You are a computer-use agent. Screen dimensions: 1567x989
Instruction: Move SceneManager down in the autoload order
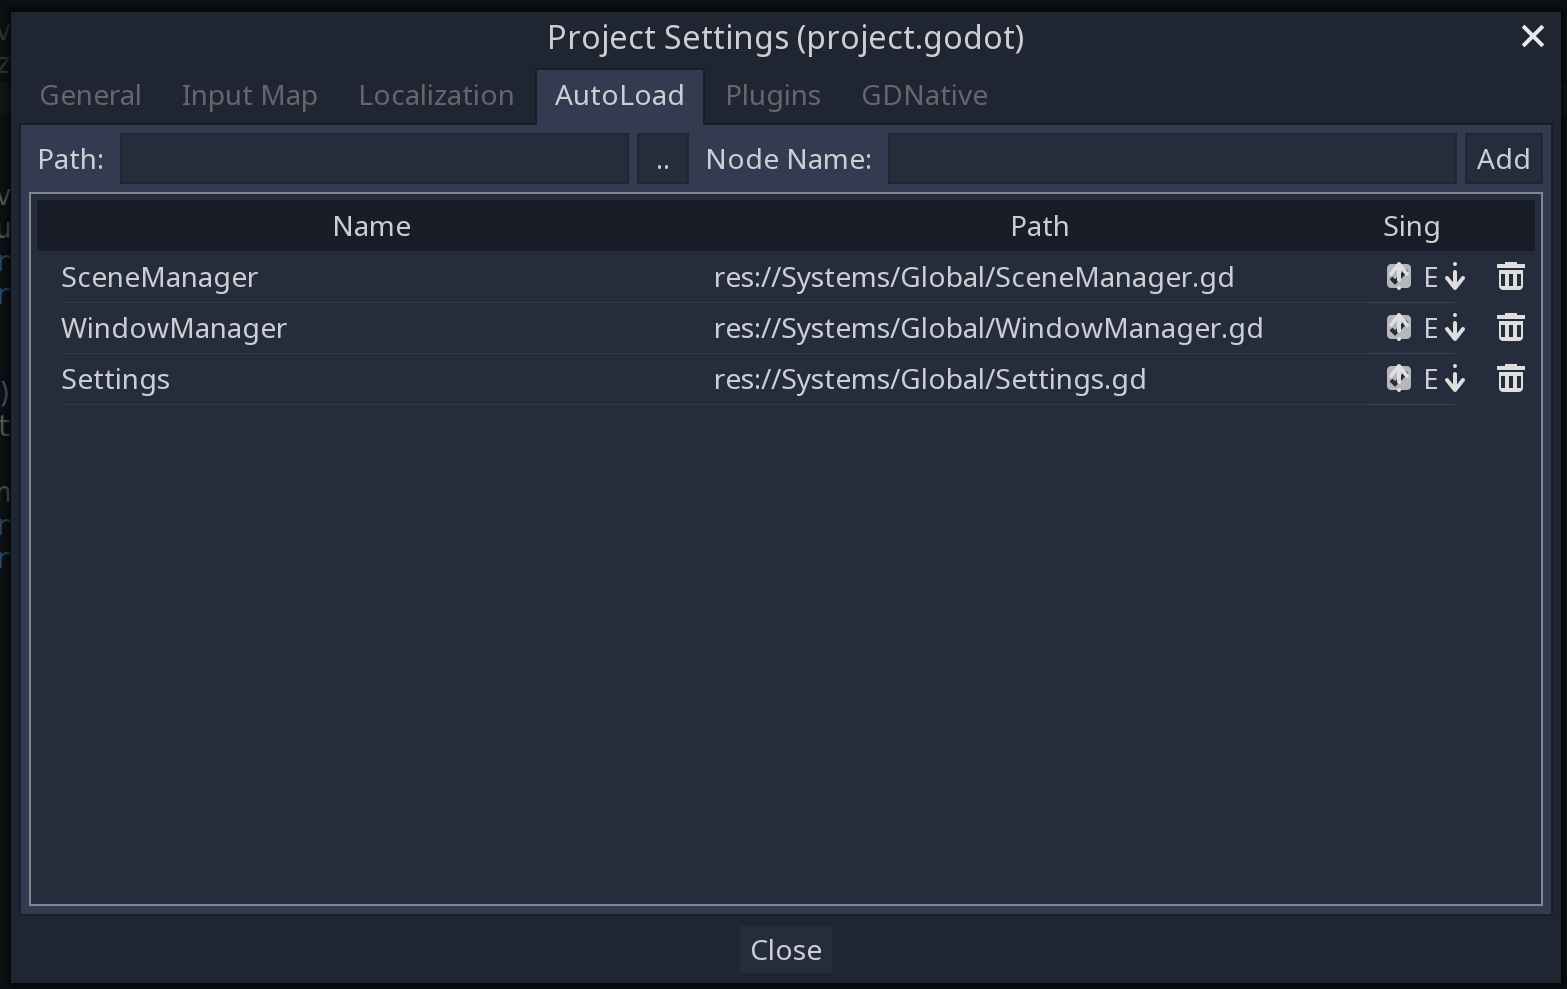(x=1455, y=276)
